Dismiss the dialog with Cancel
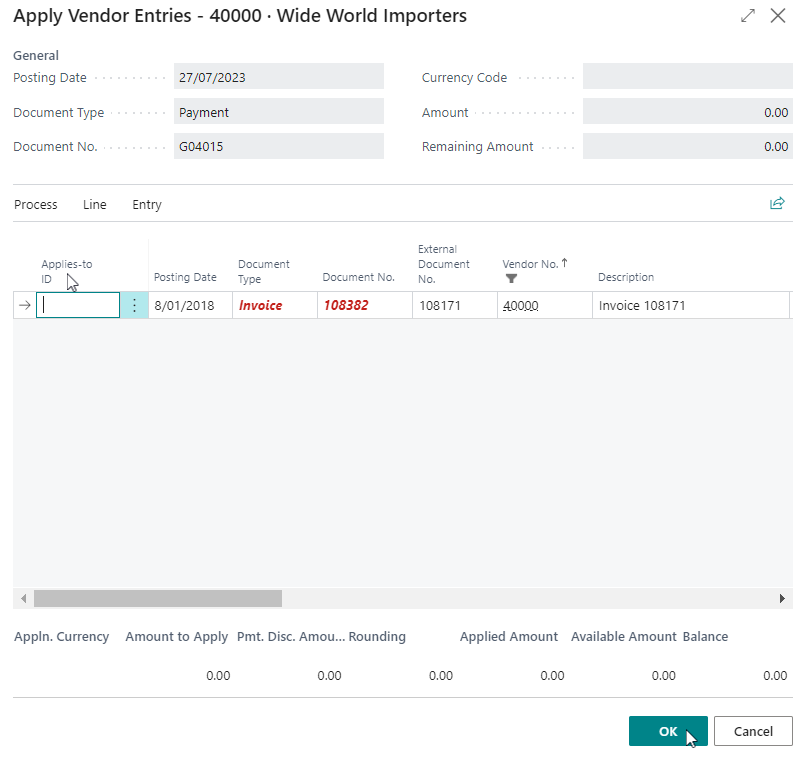This screenshot has height=762, width=807. 753,731
